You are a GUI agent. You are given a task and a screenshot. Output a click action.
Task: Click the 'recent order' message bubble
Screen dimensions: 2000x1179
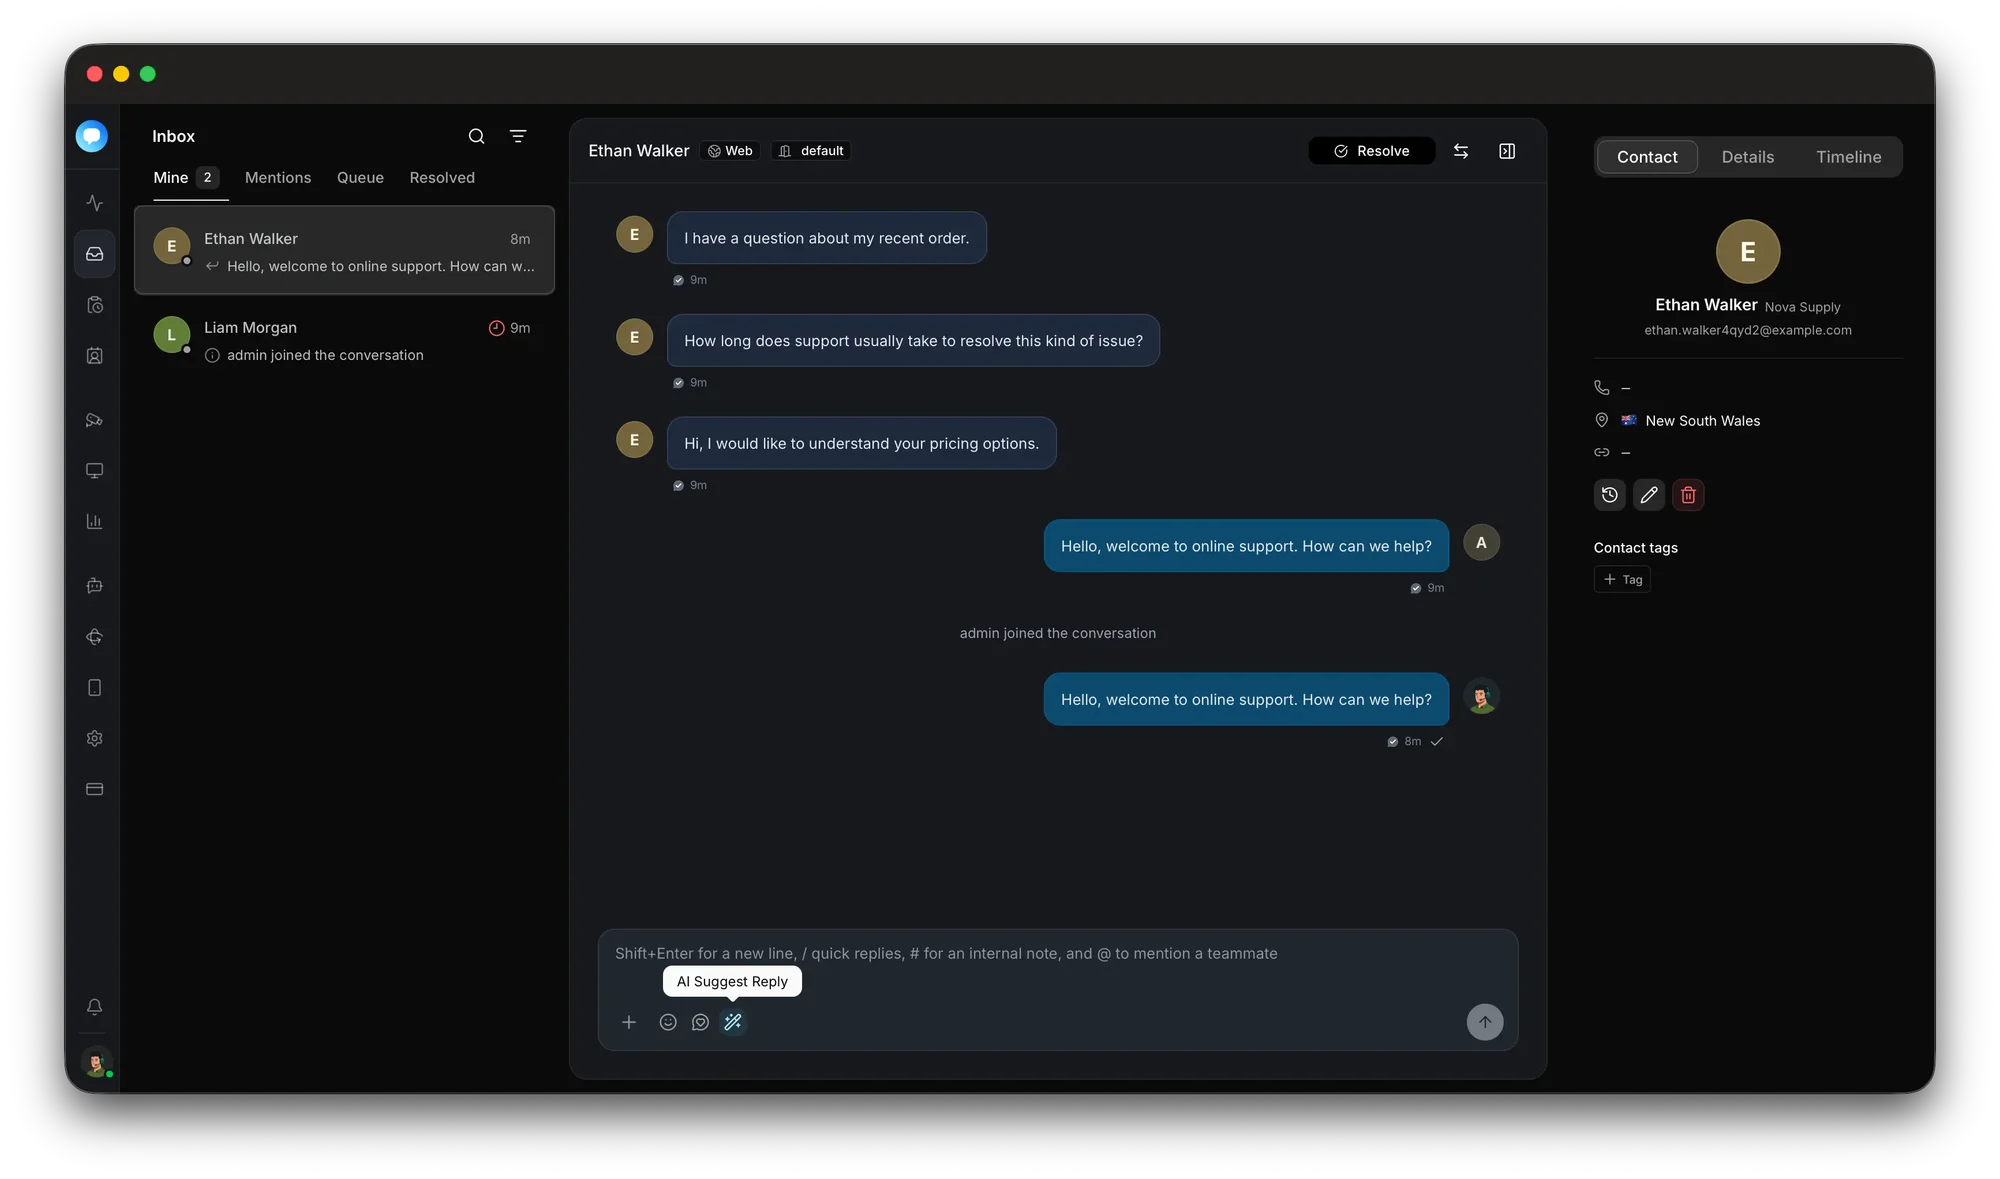pos(827,238)
